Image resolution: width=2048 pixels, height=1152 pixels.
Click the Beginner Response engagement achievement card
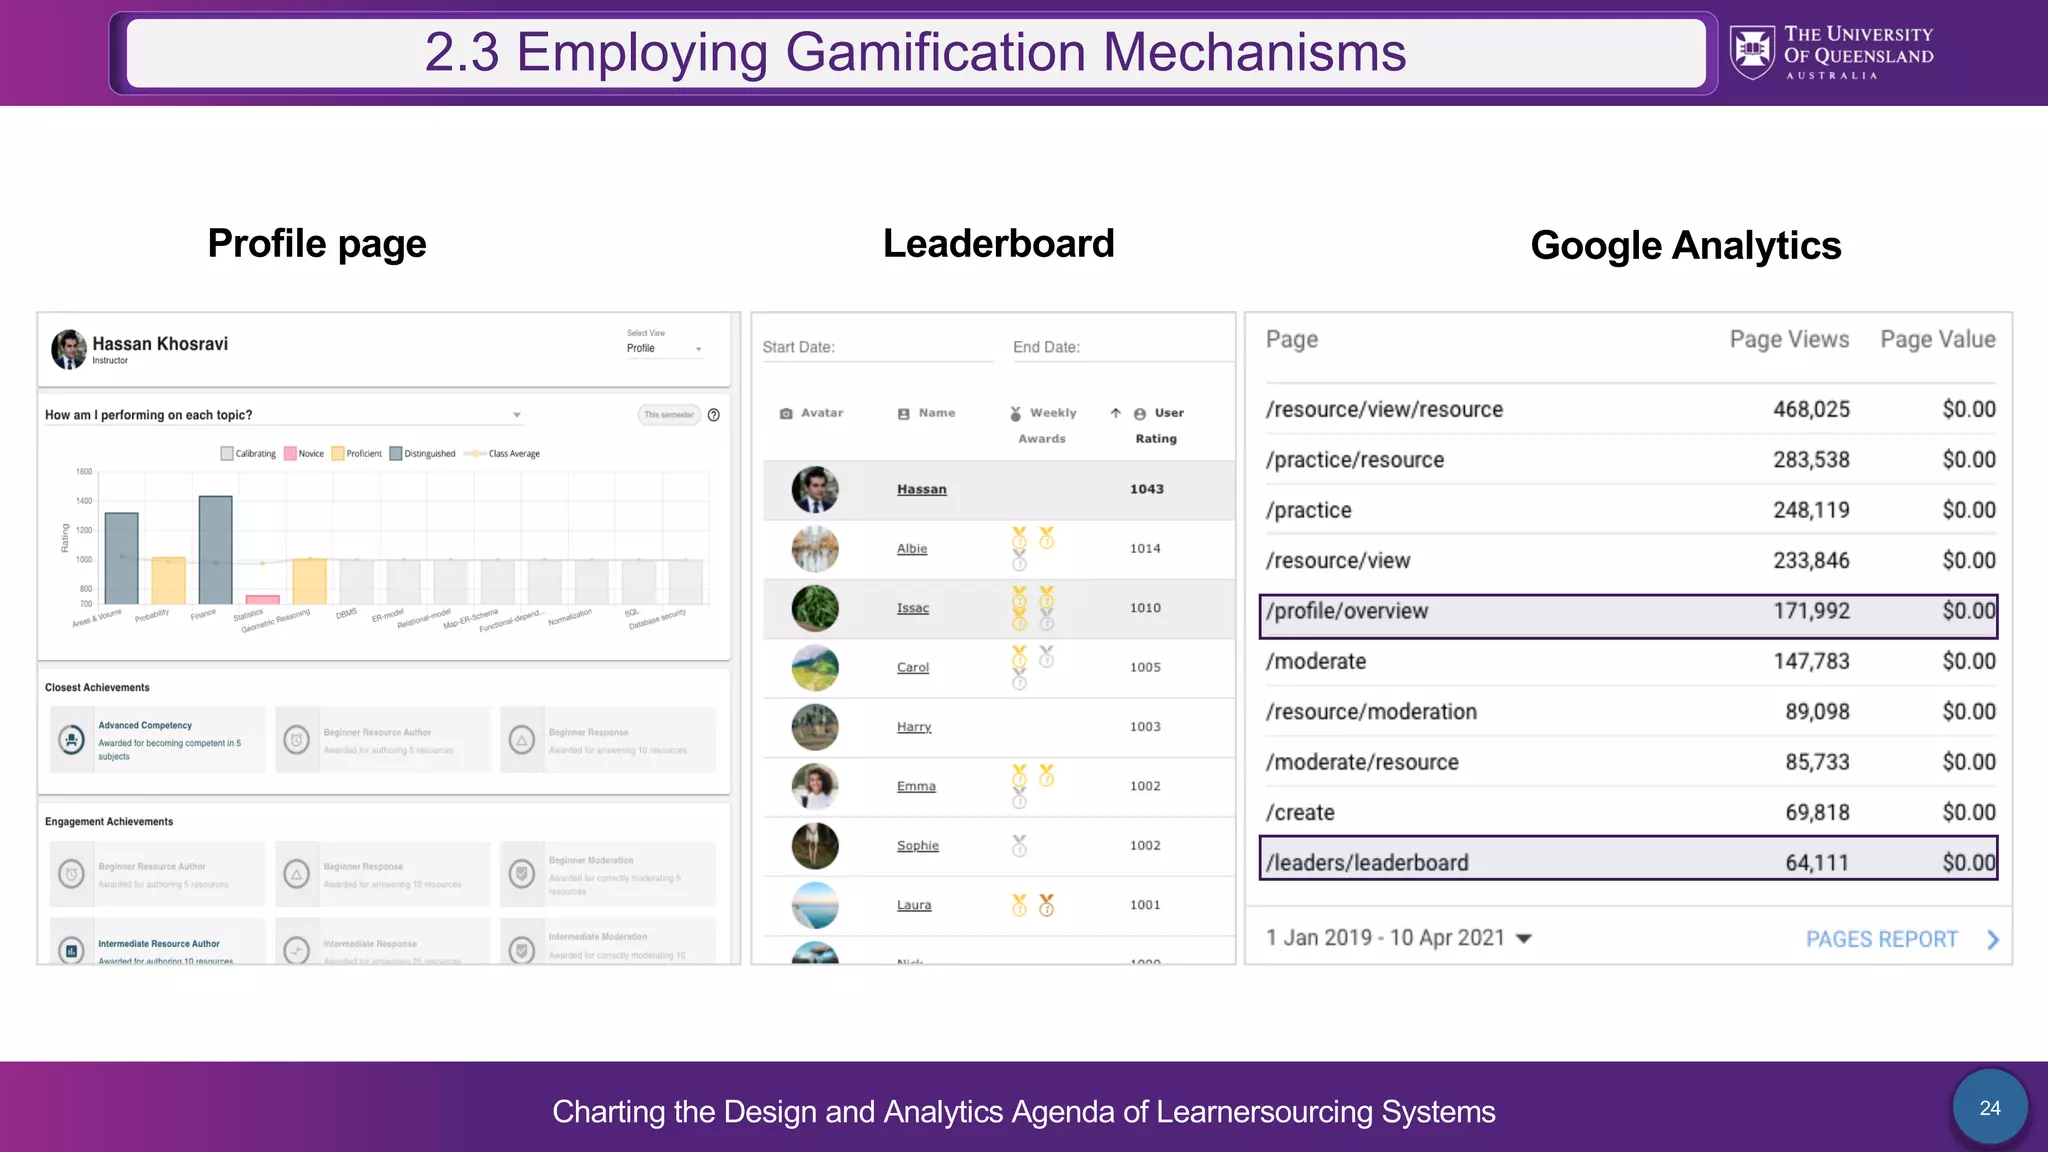(383, 874)
